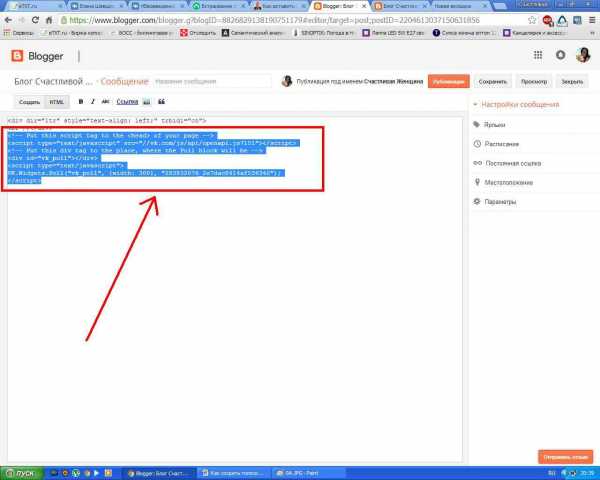Focus the post title input field
This screenshot has width=600, height=480.
212,82
